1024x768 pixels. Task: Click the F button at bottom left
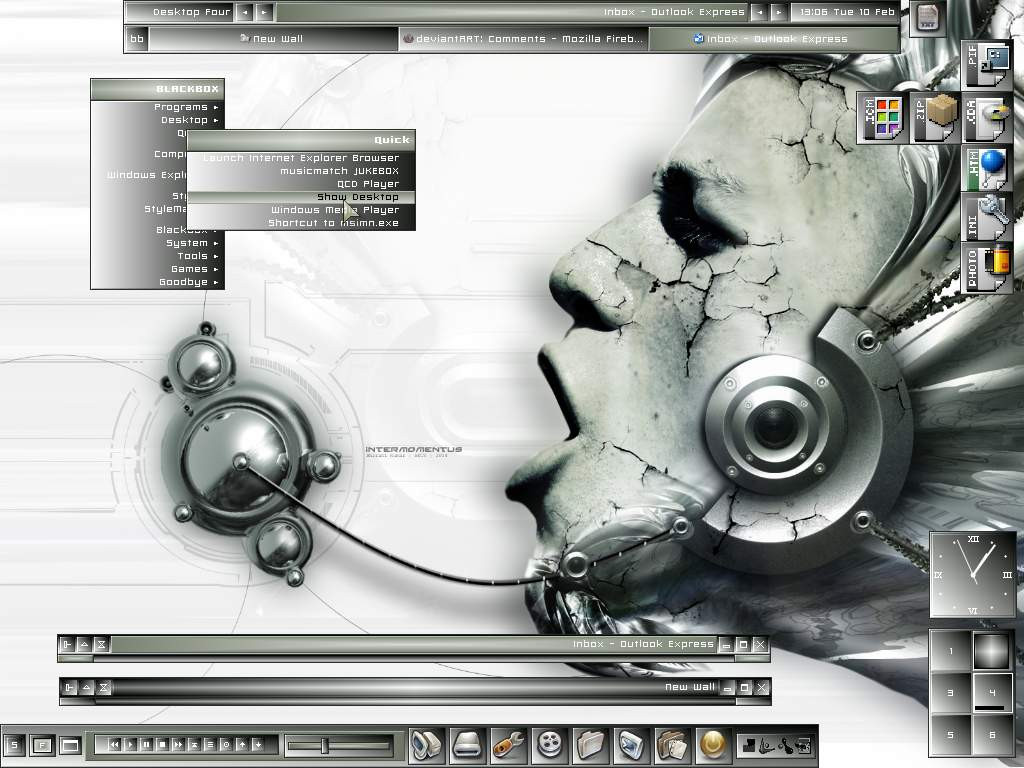point(42,745)
